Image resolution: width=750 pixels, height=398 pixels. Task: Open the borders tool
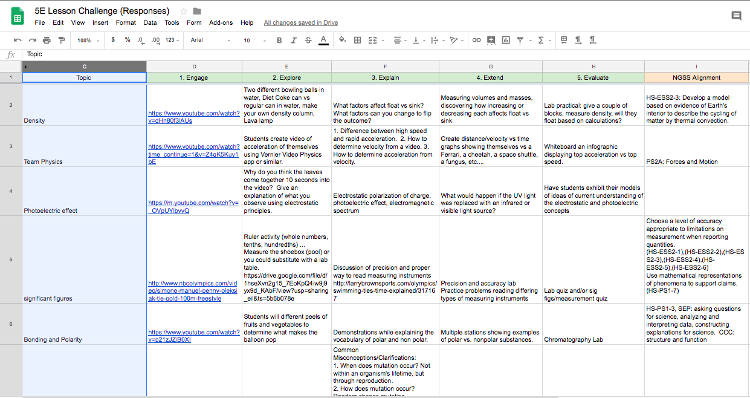[357, 41]
